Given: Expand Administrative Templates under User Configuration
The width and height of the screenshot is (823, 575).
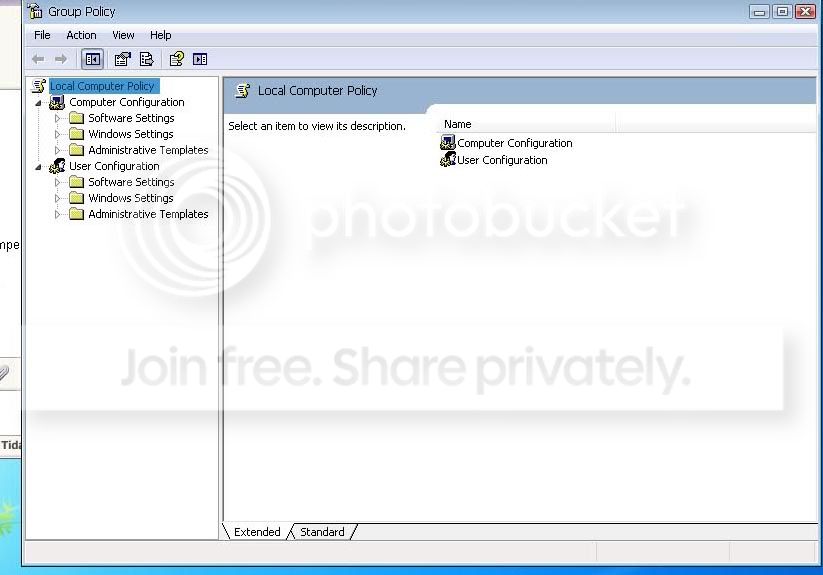Looking at the screenshot, I should (58, 215).
